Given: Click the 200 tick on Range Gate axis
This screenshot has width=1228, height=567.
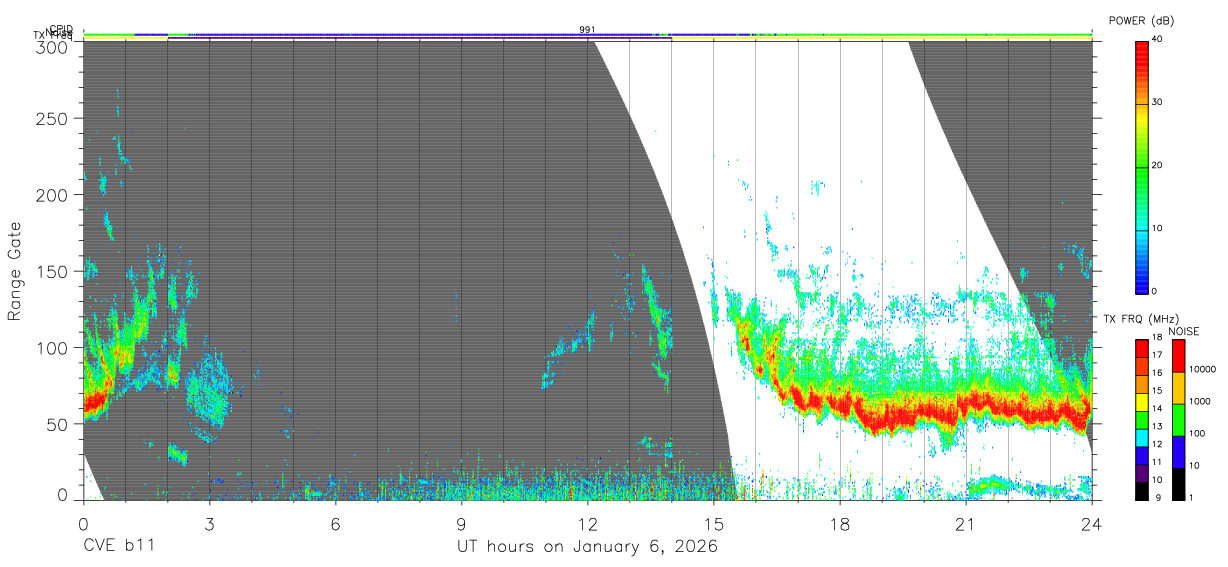Looking at the screenshot, I should (x=52, y=195).
